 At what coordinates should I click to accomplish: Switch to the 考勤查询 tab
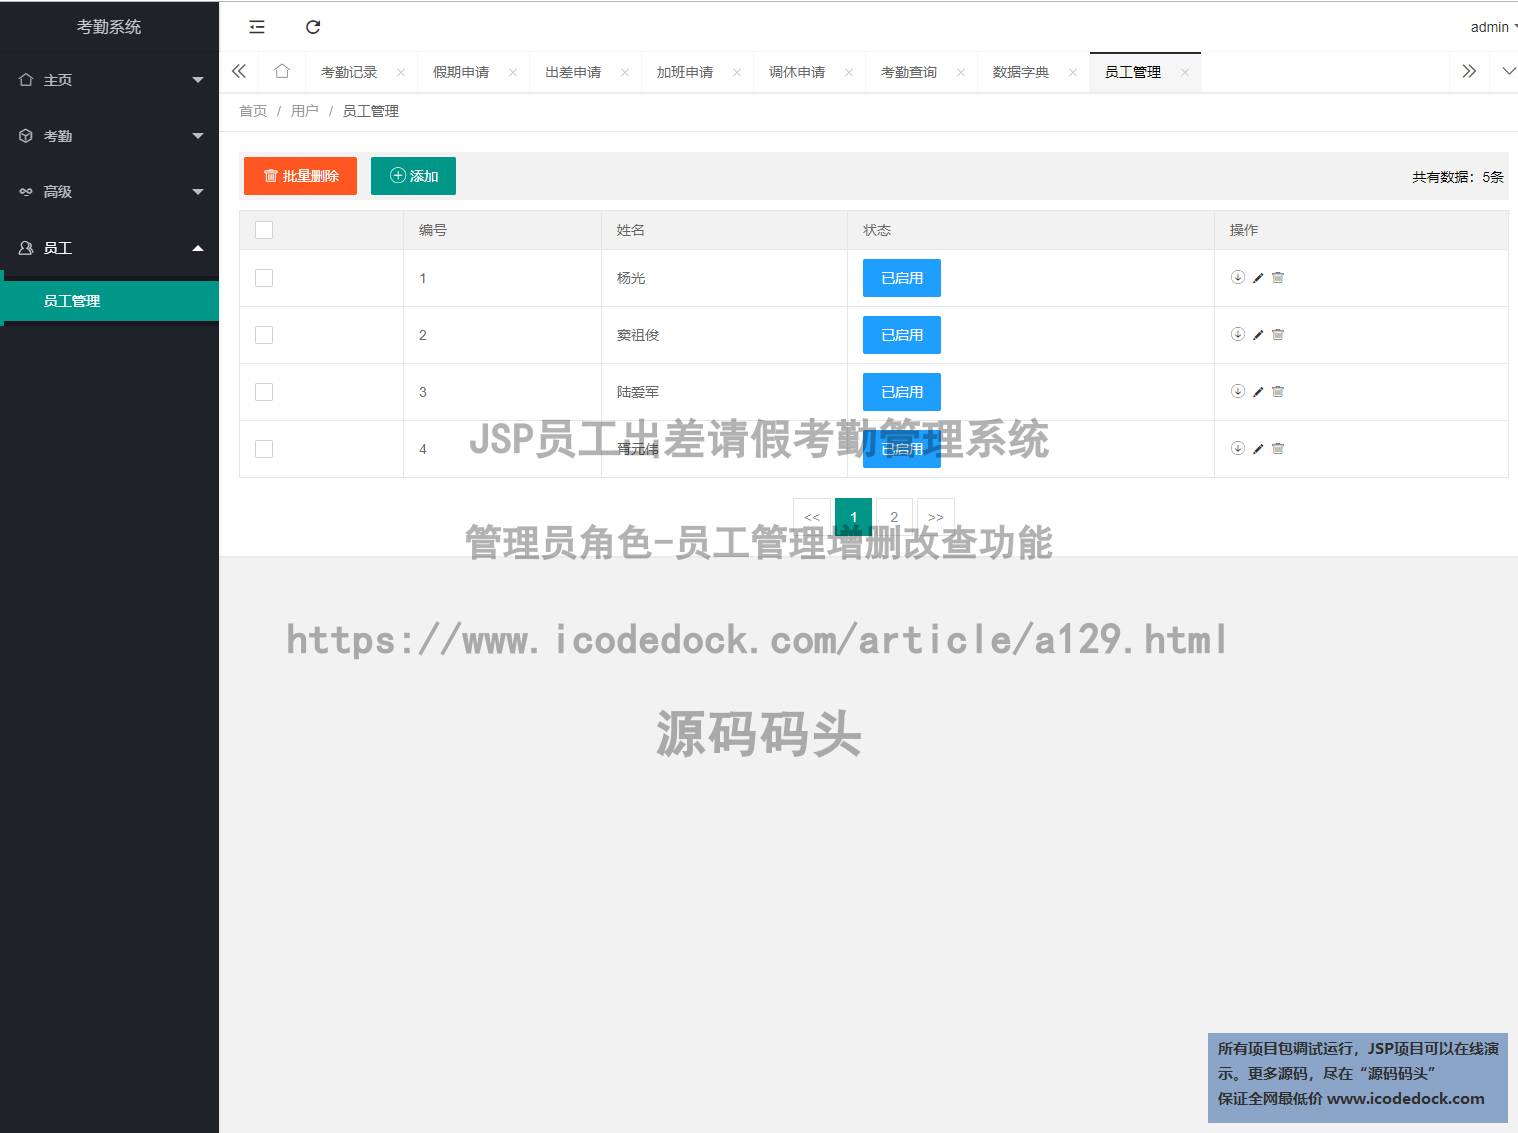point(909,72)
